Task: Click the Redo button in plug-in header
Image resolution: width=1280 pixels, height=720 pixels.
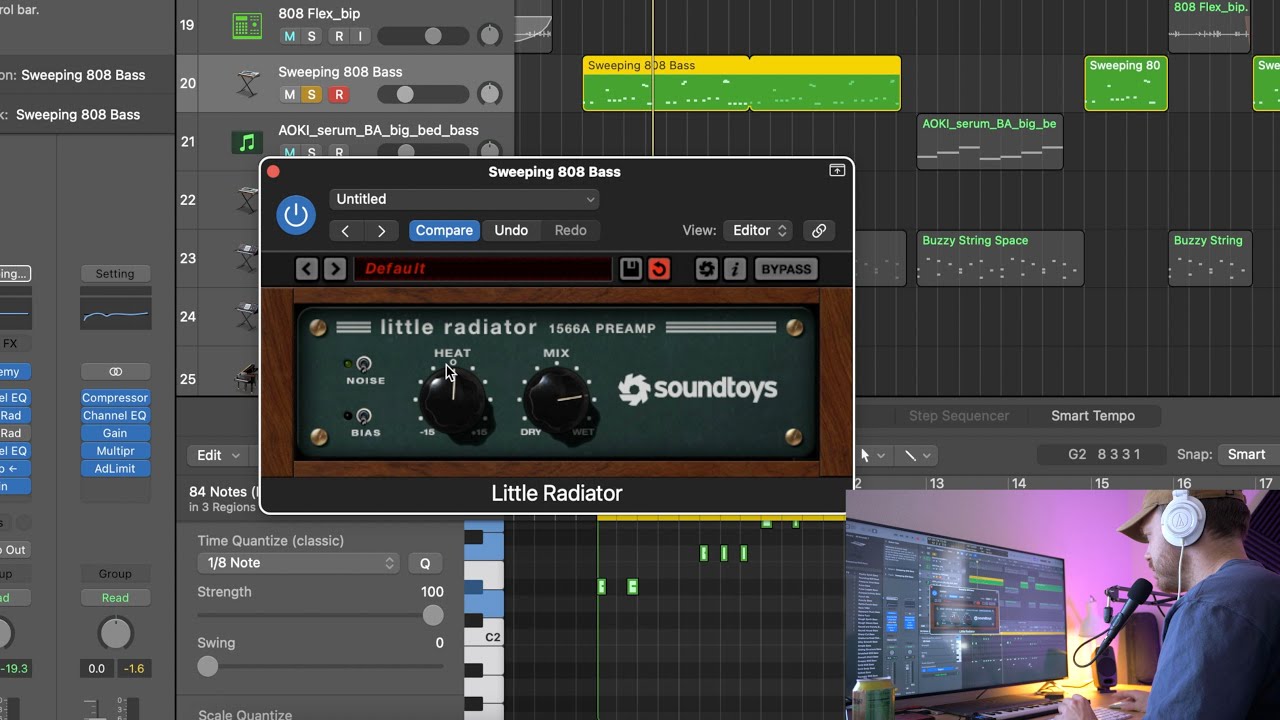Action: tap(571, 231)
